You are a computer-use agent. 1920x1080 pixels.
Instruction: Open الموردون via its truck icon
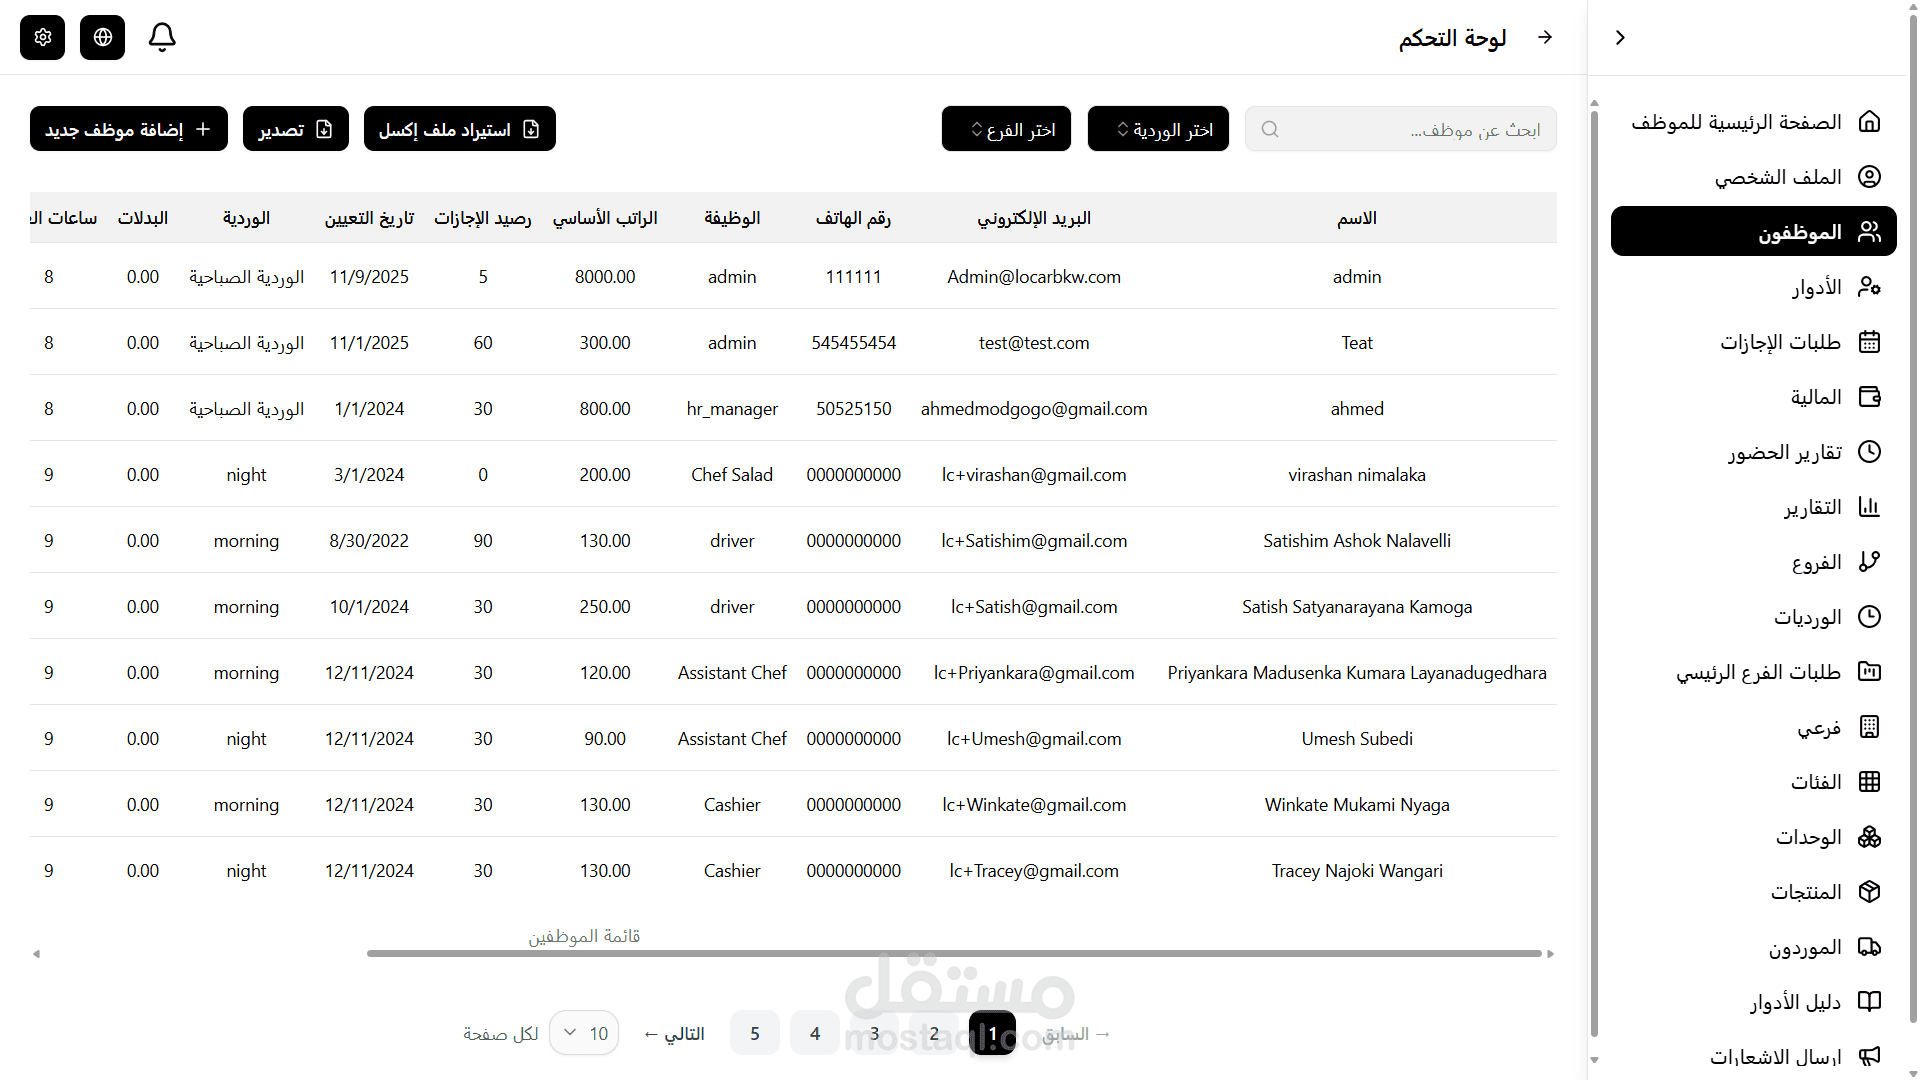point(1870,946)
